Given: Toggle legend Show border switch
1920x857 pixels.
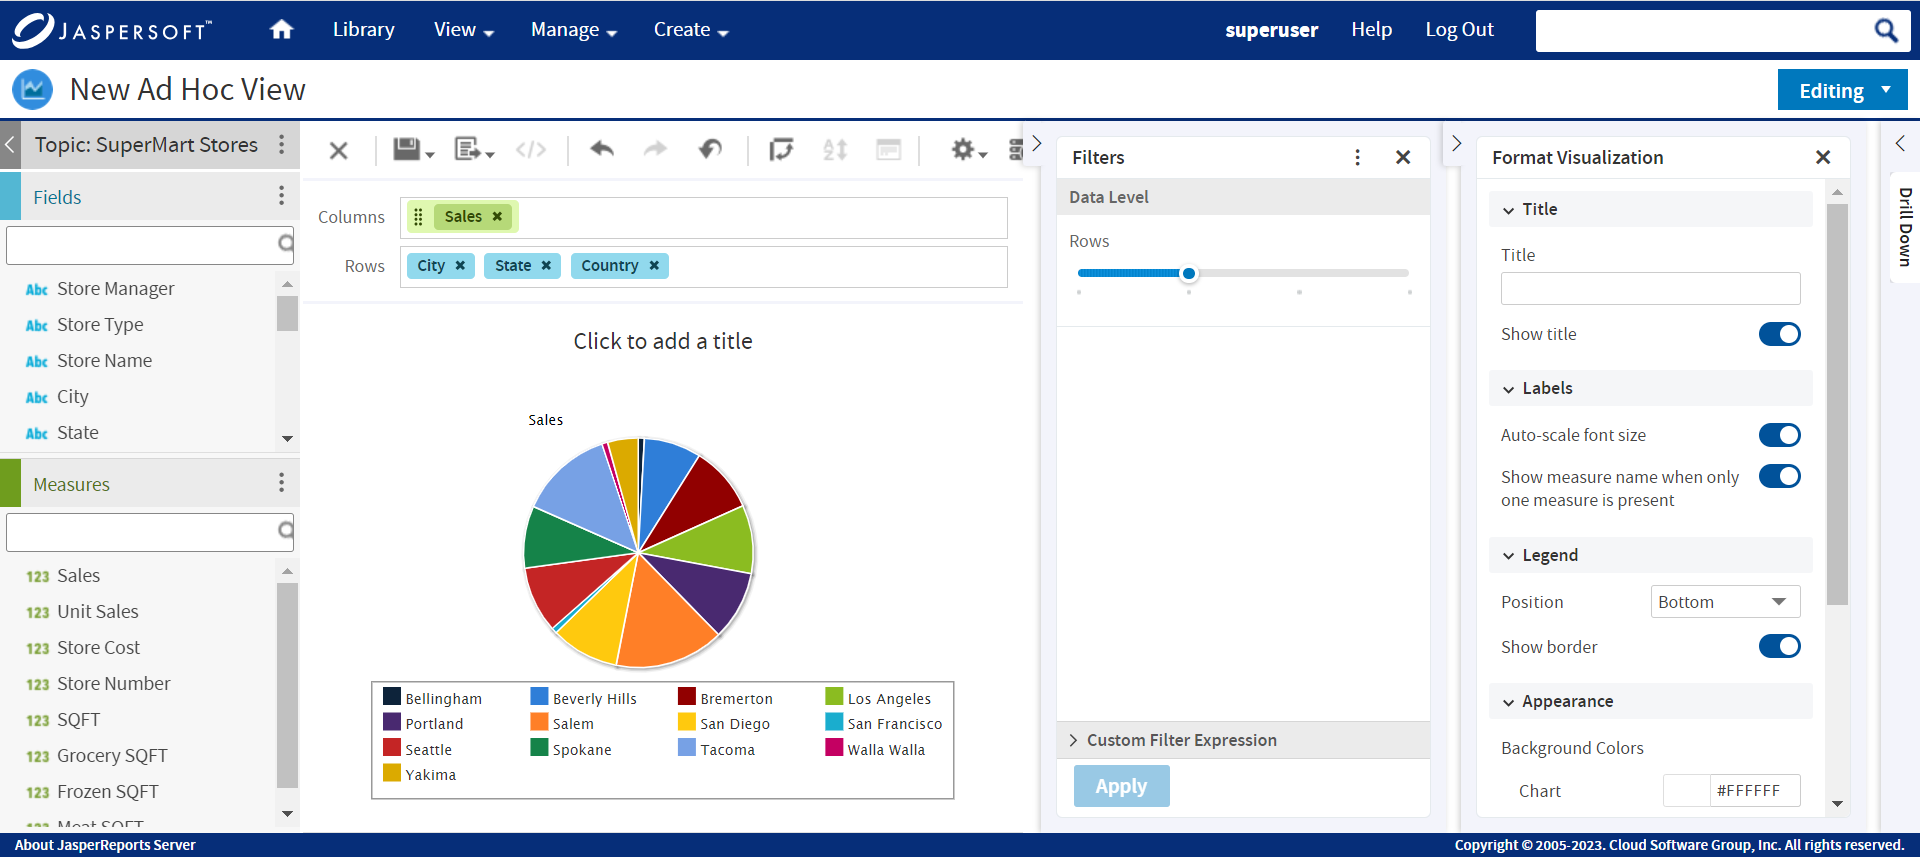Looking at the screenshot, I should [1780, 646].
